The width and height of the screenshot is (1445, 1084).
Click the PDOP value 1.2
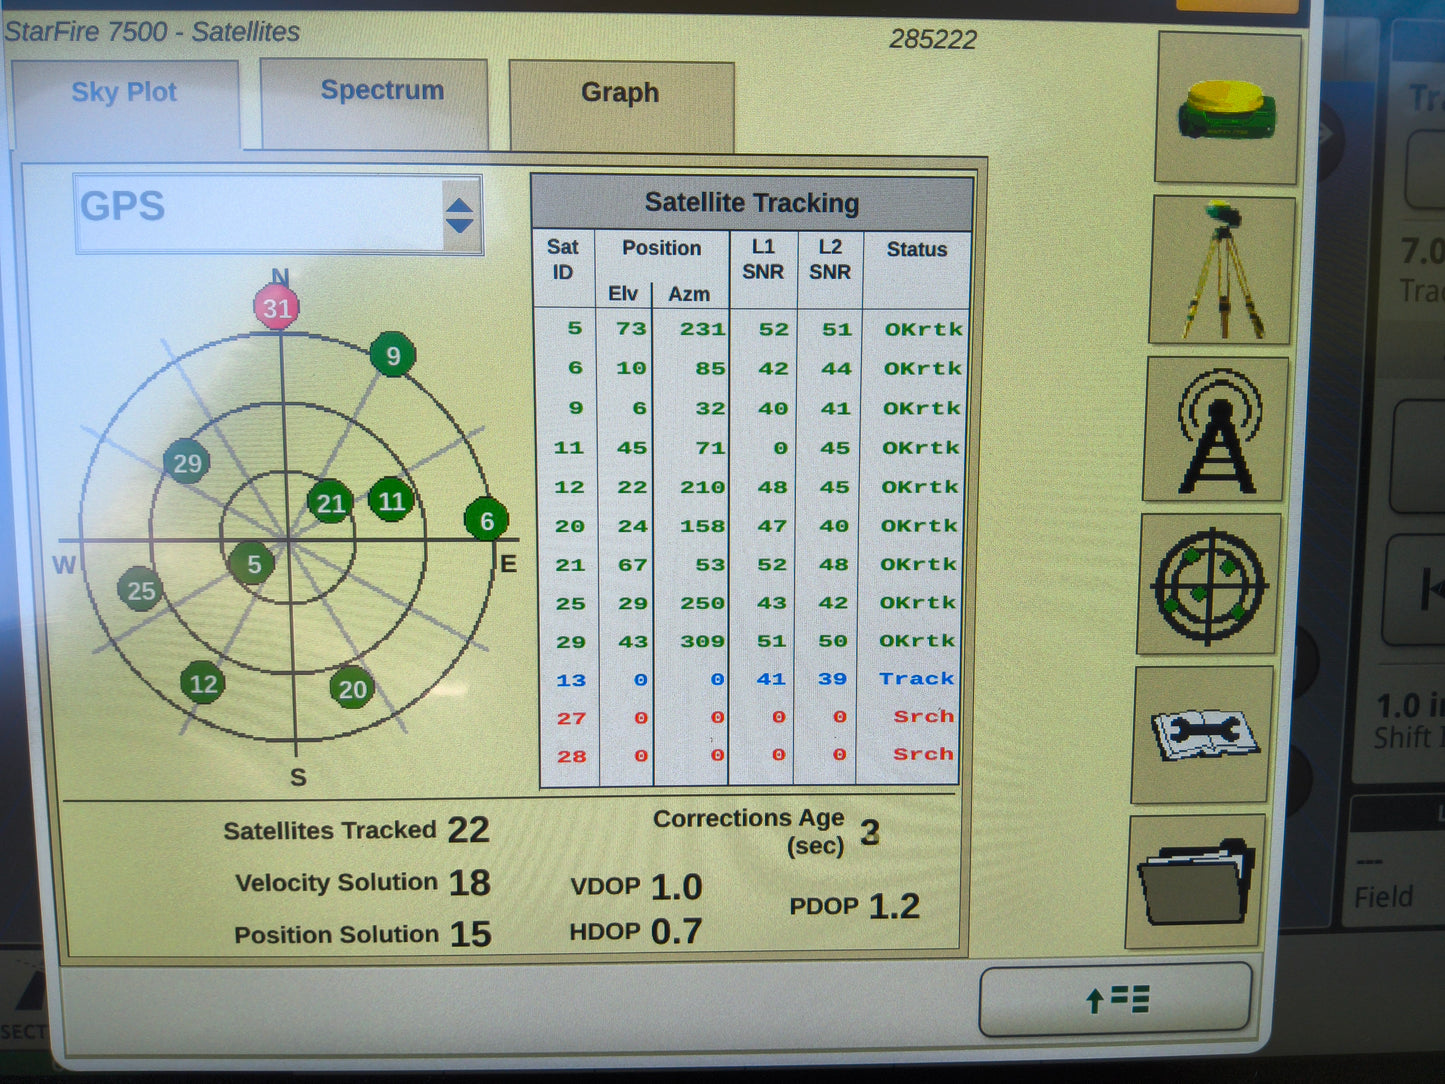[x=894, y=906]
